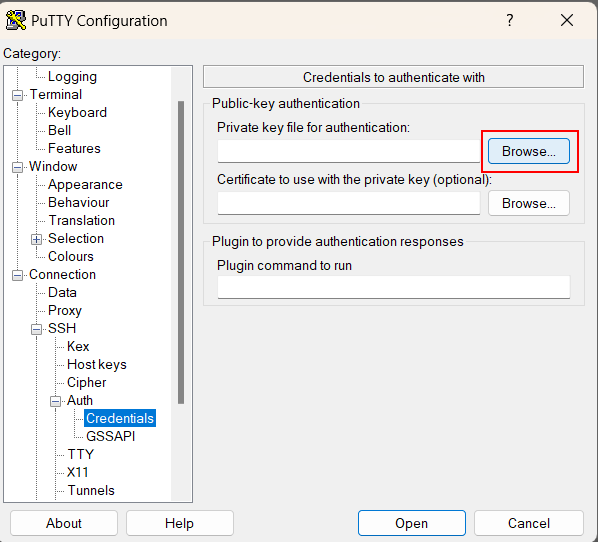Select GSSAPI in the category tree
This screenshot has width=598, height=542.
click(110, 436)
